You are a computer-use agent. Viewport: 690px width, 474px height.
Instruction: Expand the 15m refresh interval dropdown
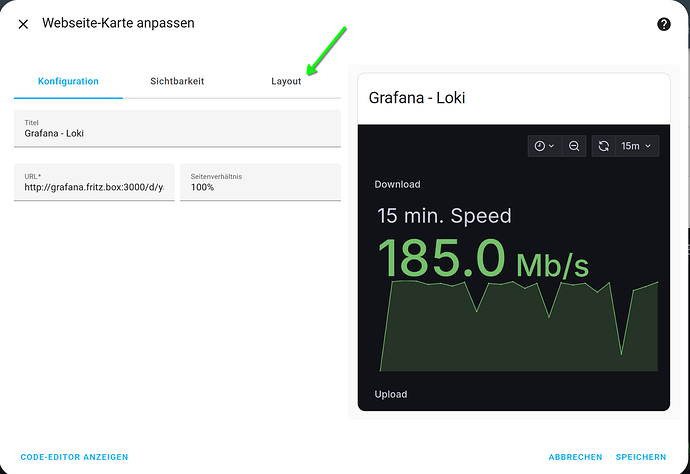(x=636, y=146)
